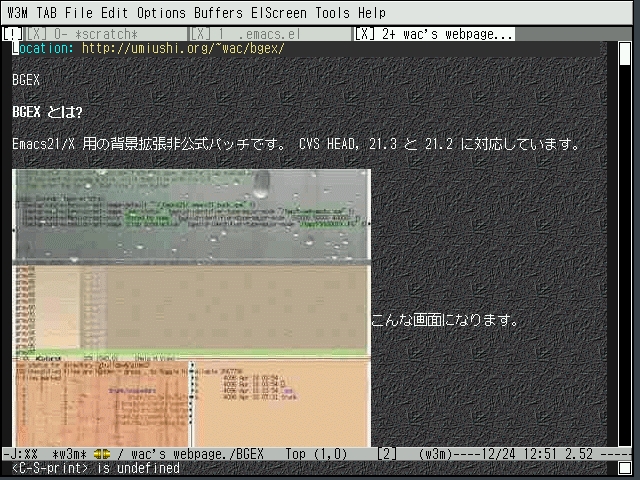
Task: Close the *scratch* screen via its [X]
Action: [x=36, y=34]
